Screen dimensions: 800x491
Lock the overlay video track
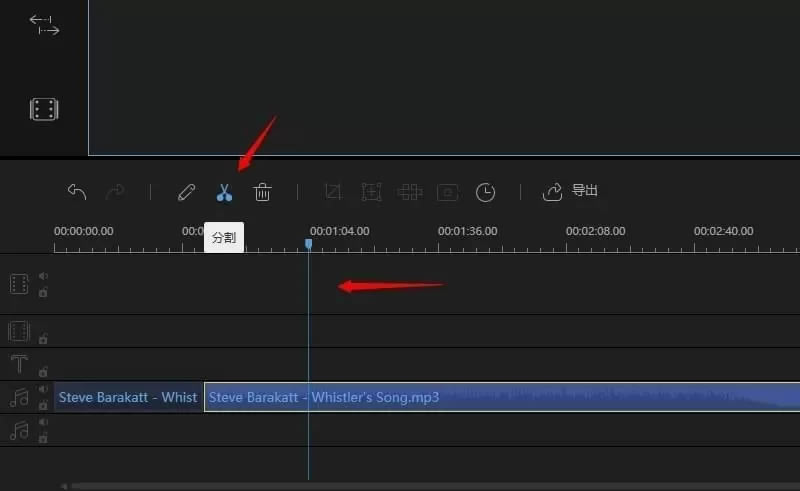(43, 338)
